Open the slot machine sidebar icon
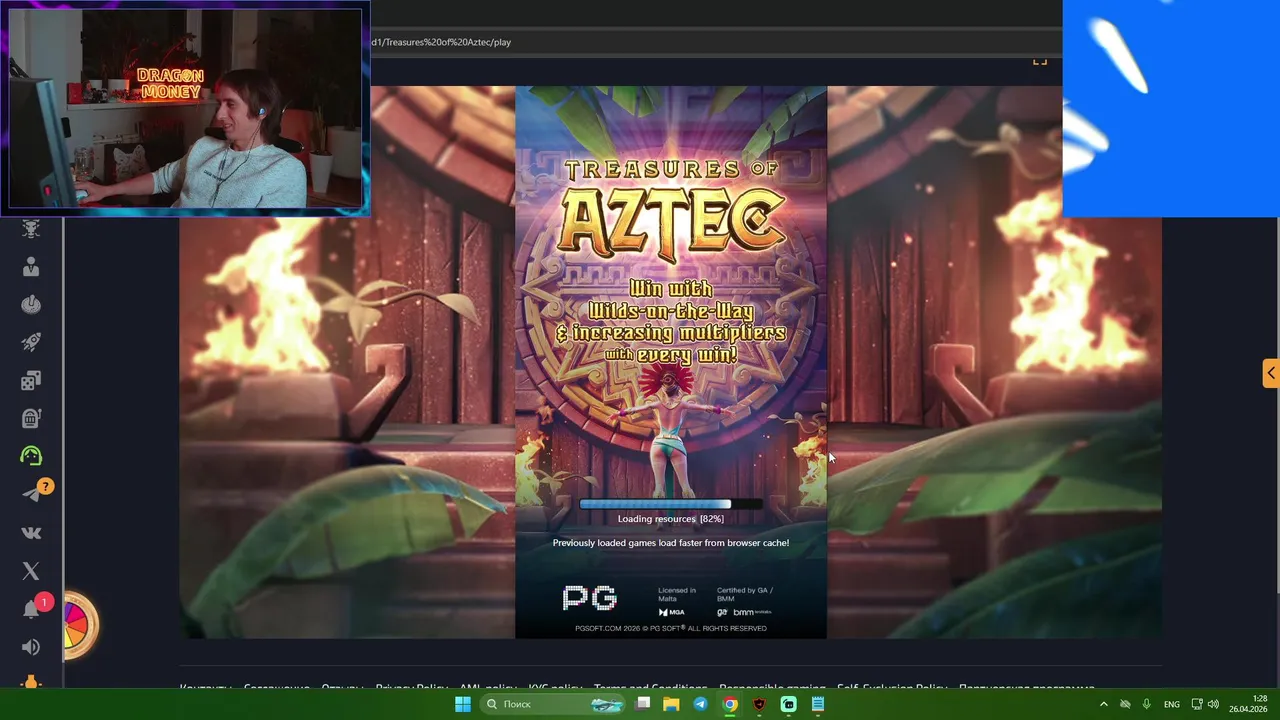1280x720 pixels. [x=31, y=418]
